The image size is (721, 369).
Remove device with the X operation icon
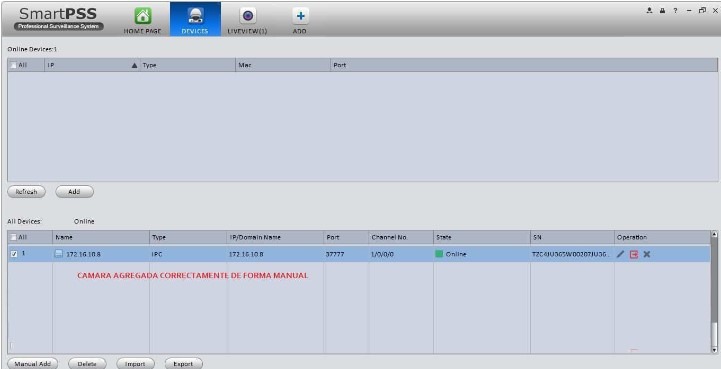pos(647,254)
